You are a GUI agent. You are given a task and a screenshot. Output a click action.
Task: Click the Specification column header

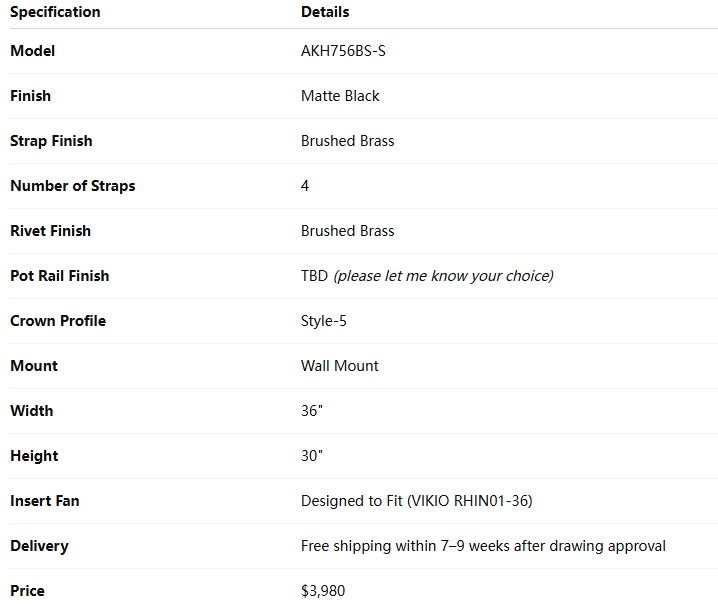[x=55, y=12]
